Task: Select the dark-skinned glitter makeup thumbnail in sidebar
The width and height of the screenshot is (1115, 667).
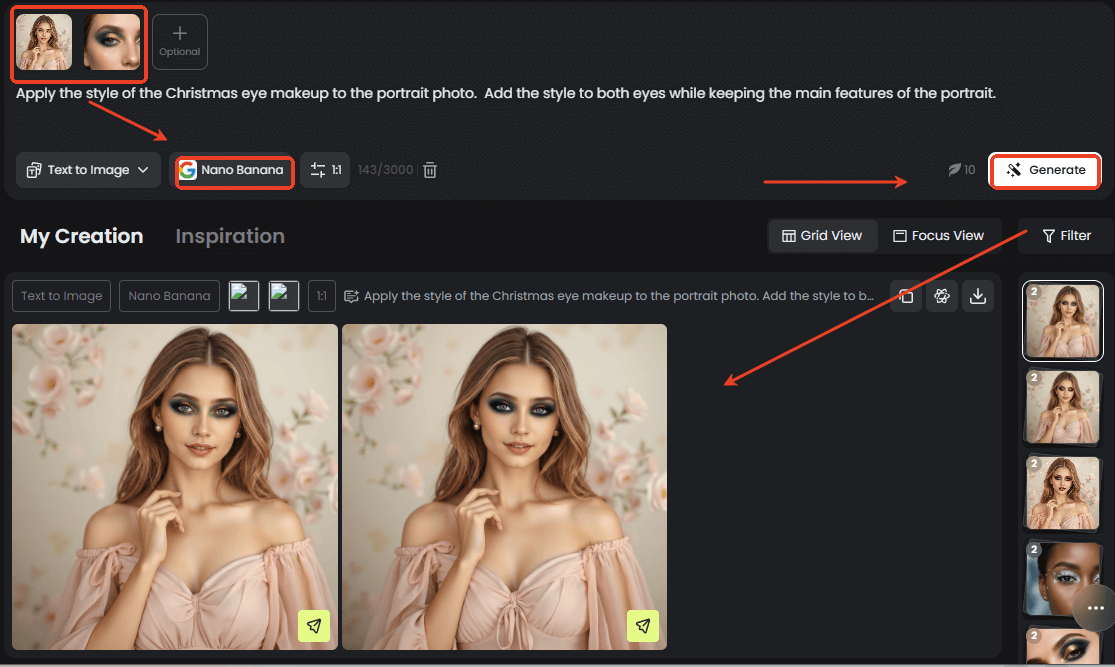Action: coord(1061,579)
